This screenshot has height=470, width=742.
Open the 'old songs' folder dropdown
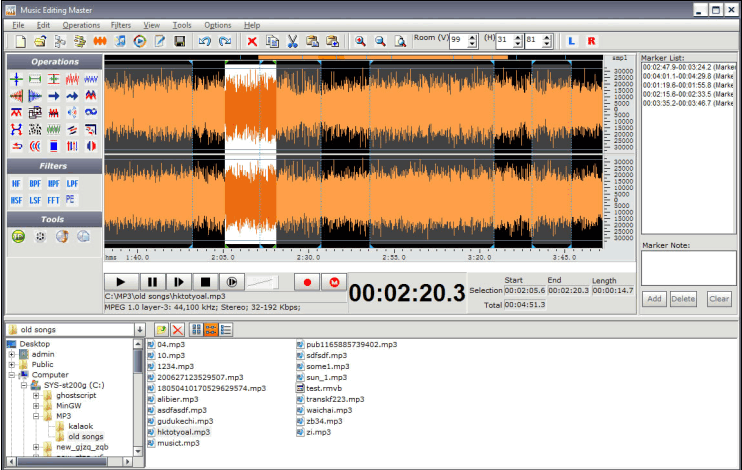pos(138,329)
